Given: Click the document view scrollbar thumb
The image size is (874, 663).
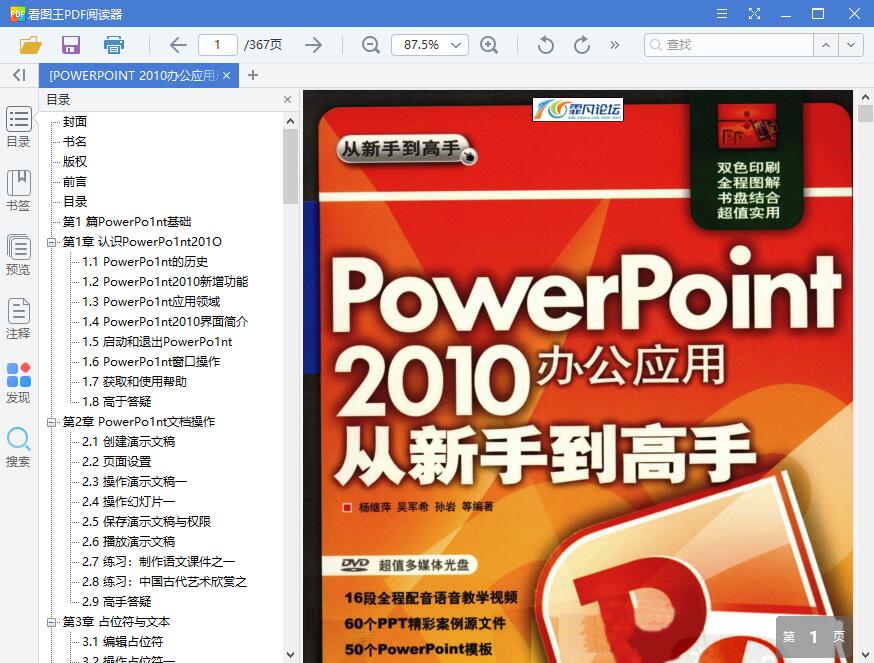Looking at the screenshot, I should [865, 114].
